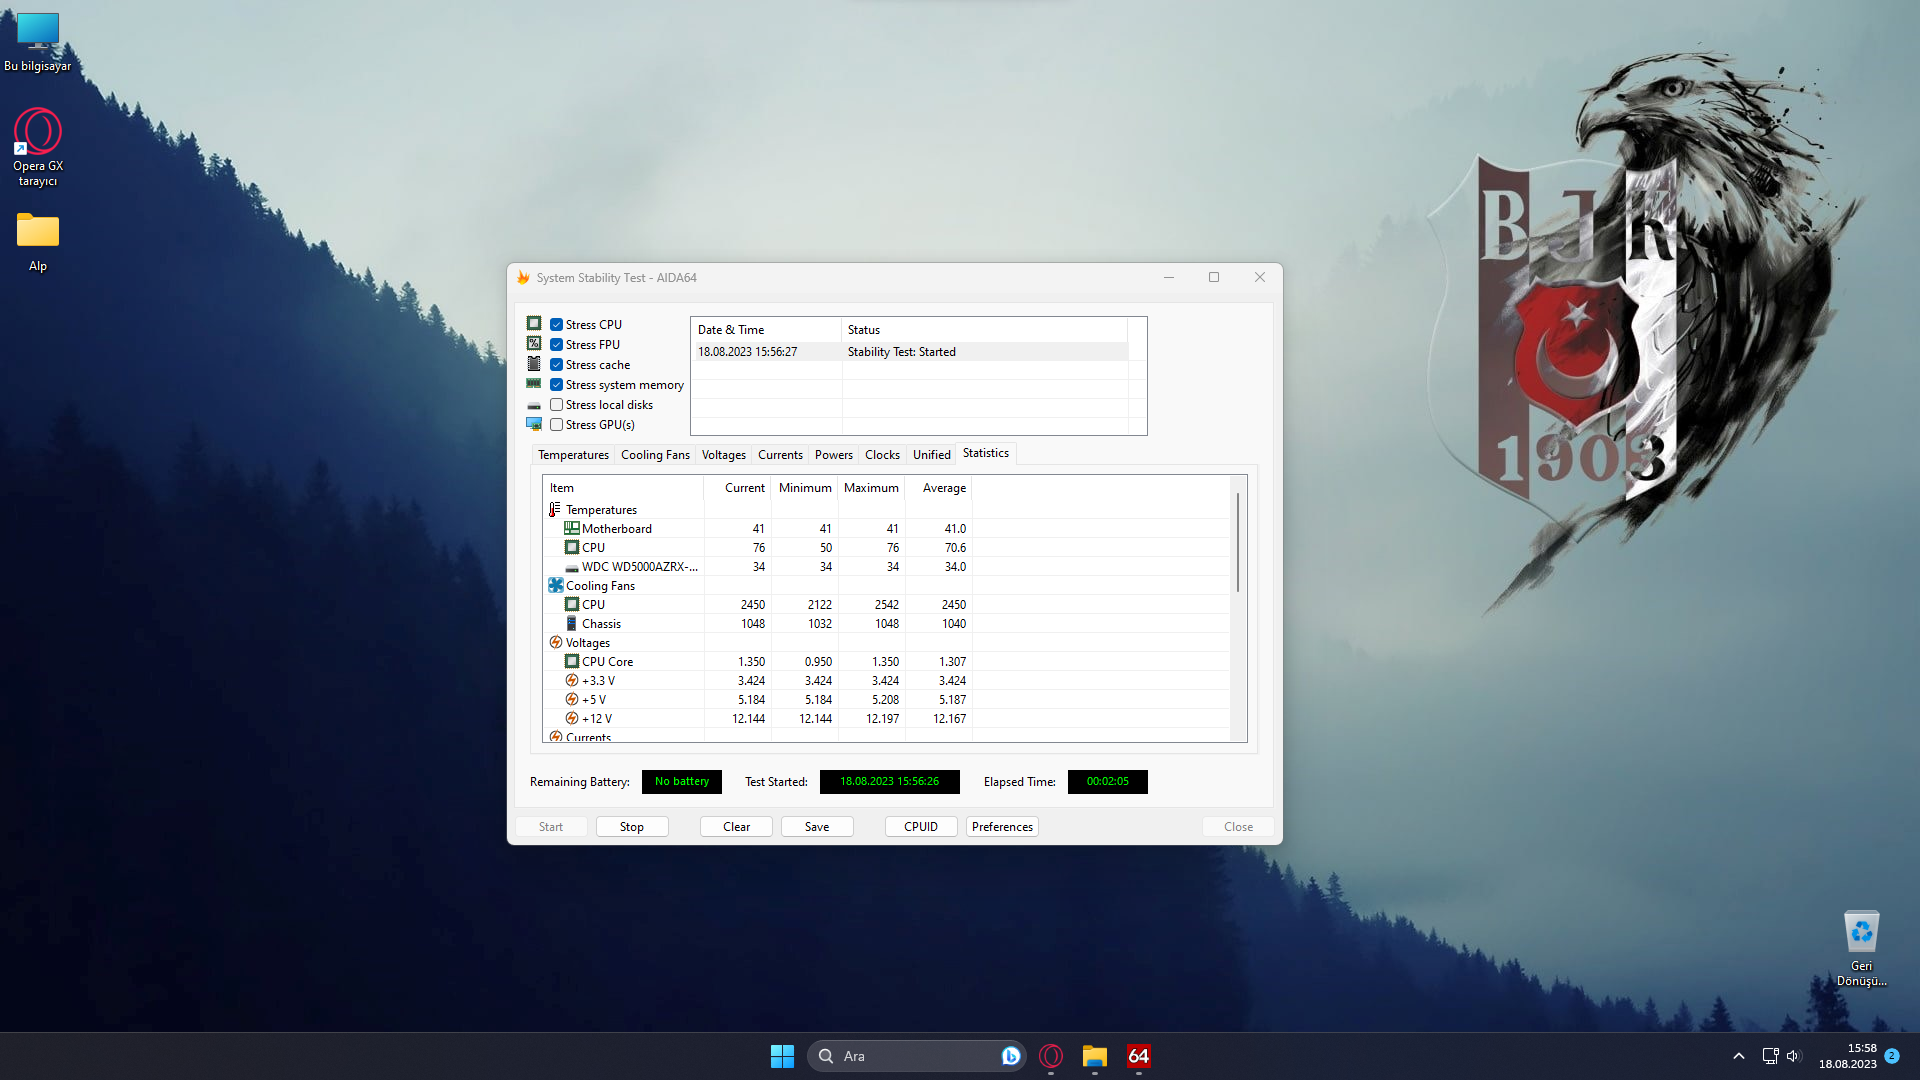Enable the Stress GPU(s) checkbox
Viewport: 1920px width, 1080px height.
[x=557, y=425]
